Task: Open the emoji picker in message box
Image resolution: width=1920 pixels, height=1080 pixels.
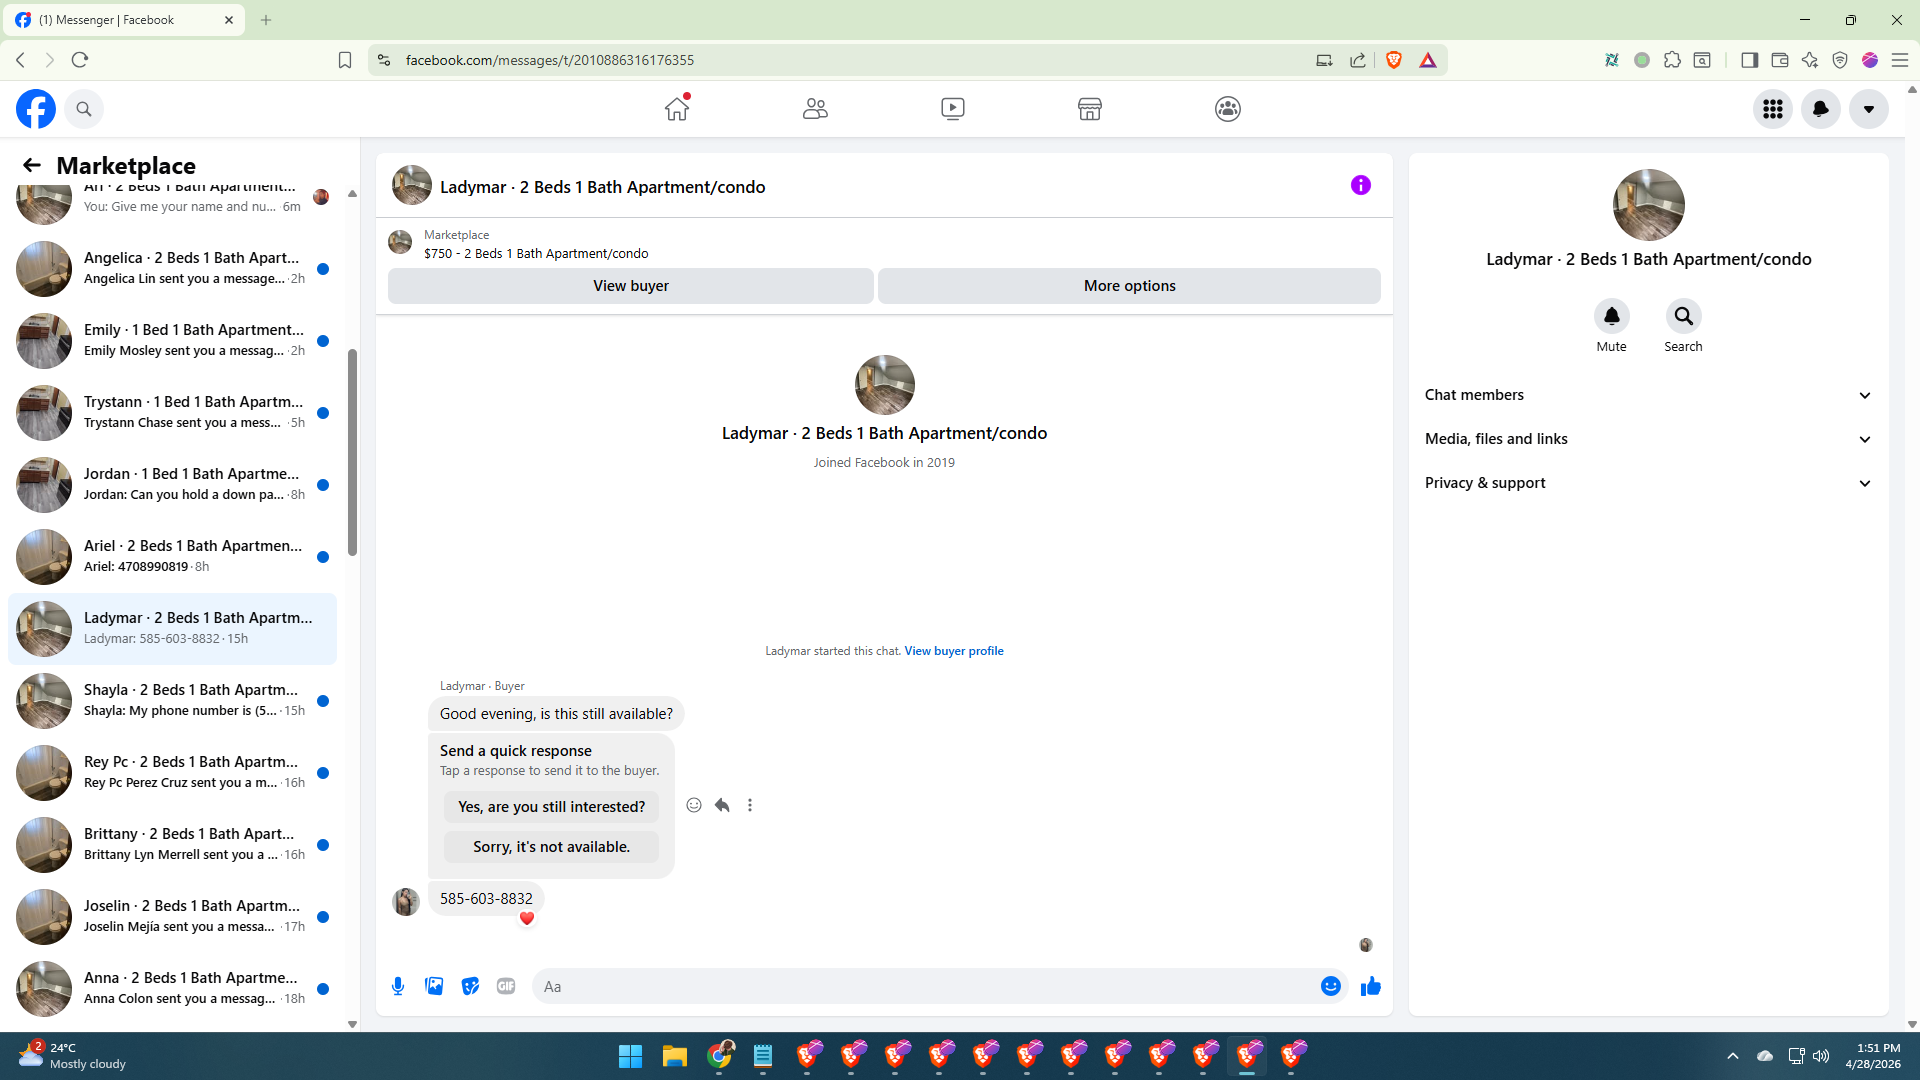Action: 1330,986
